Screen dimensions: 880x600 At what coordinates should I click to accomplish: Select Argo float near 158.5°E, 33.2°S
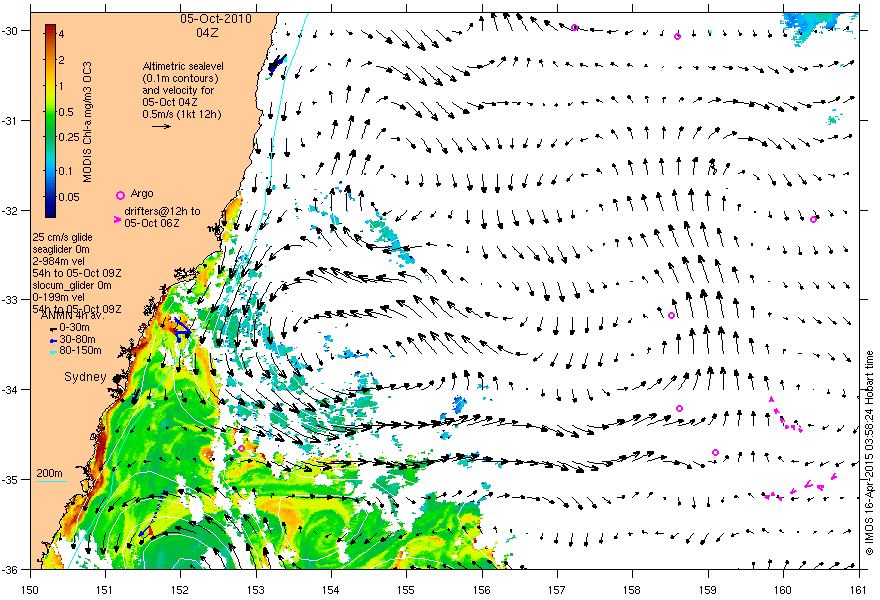click(671, 315)
